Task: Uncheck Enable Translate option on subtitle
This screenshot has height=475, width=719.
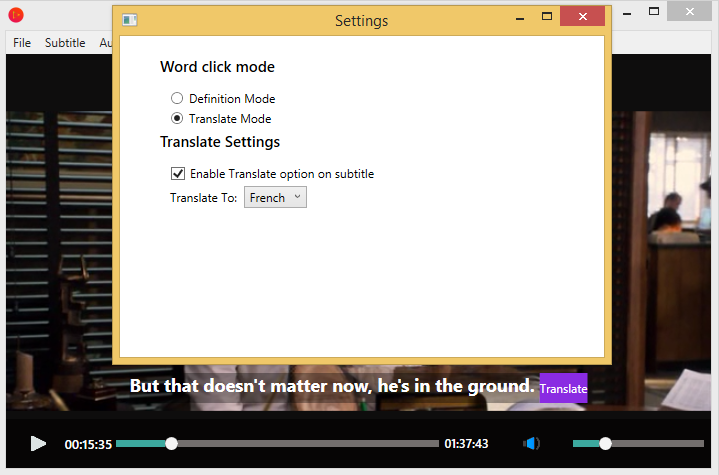Action: (x=178, y=174)
